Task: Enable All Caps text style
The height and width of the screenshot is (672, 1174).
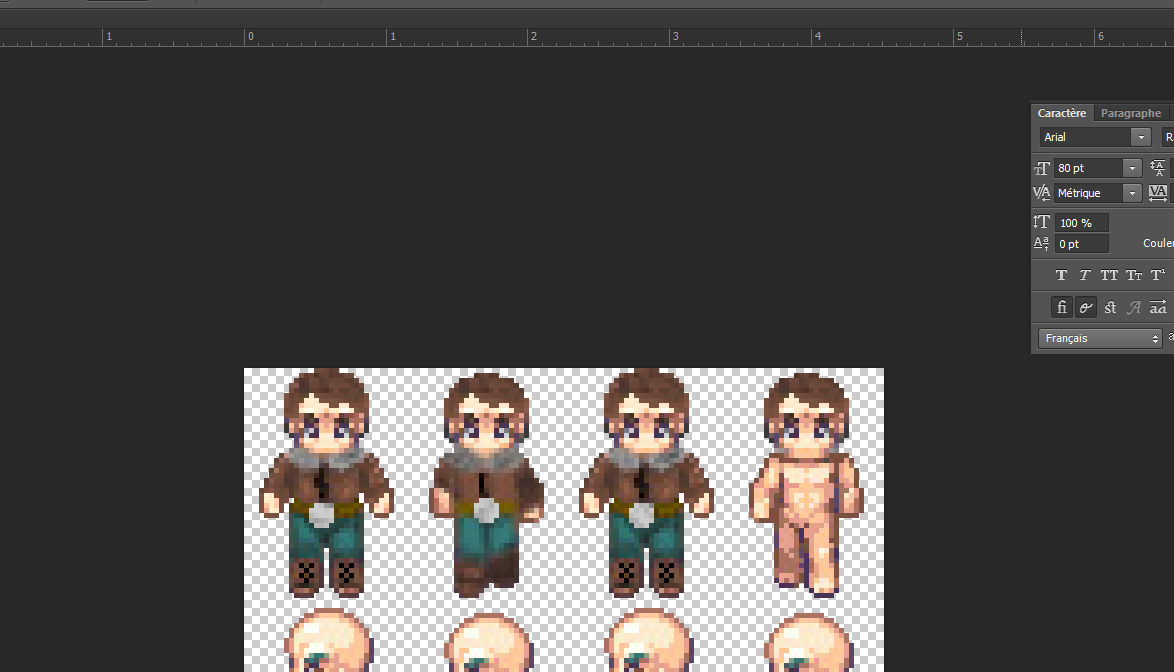Action: [1109, 275]
